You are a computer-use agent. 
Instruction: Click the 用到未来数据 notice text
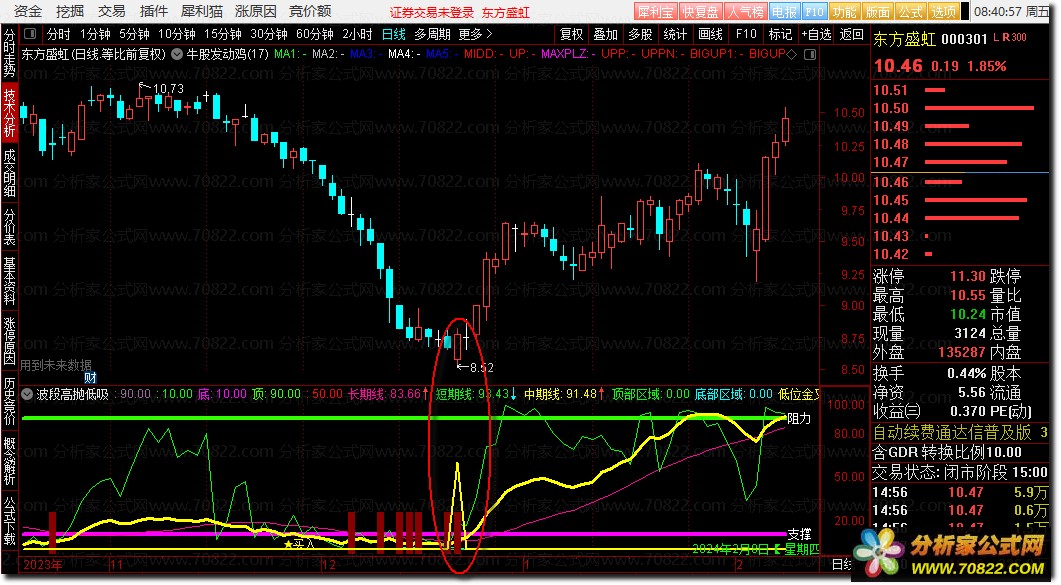(55, 365)
